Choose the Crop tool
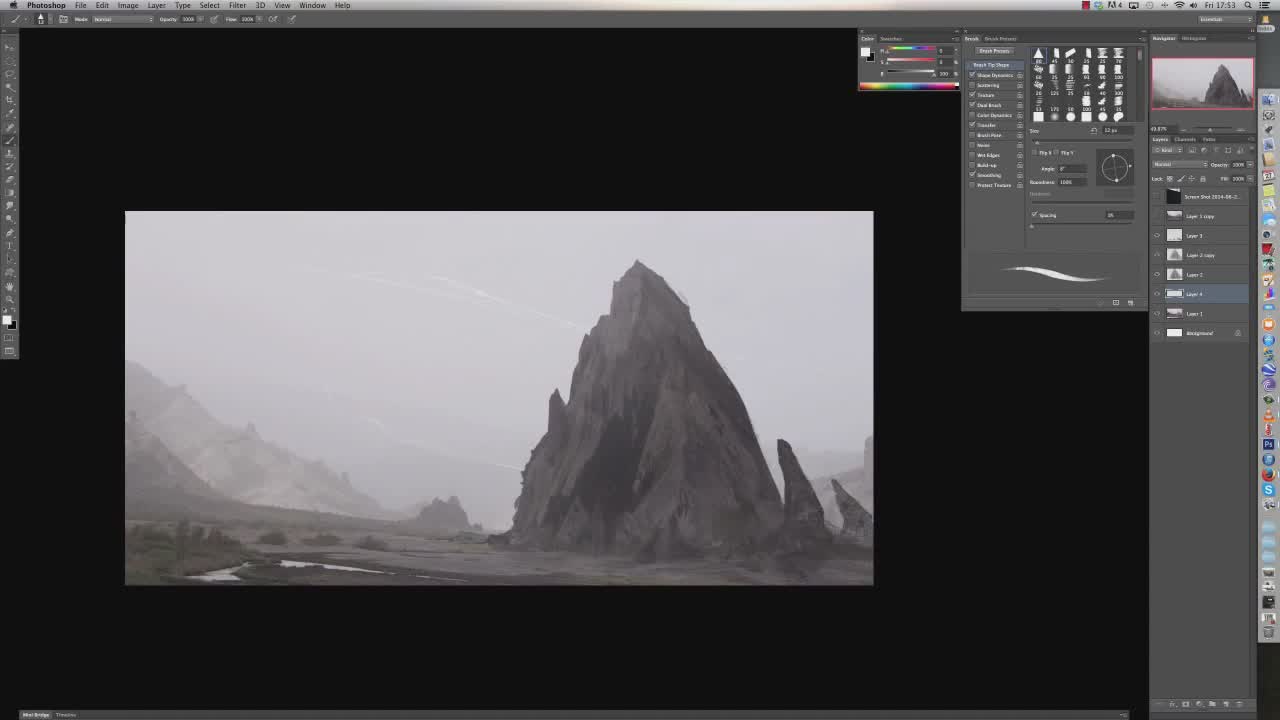This screenshot has width=1280, height=720. 10,100
